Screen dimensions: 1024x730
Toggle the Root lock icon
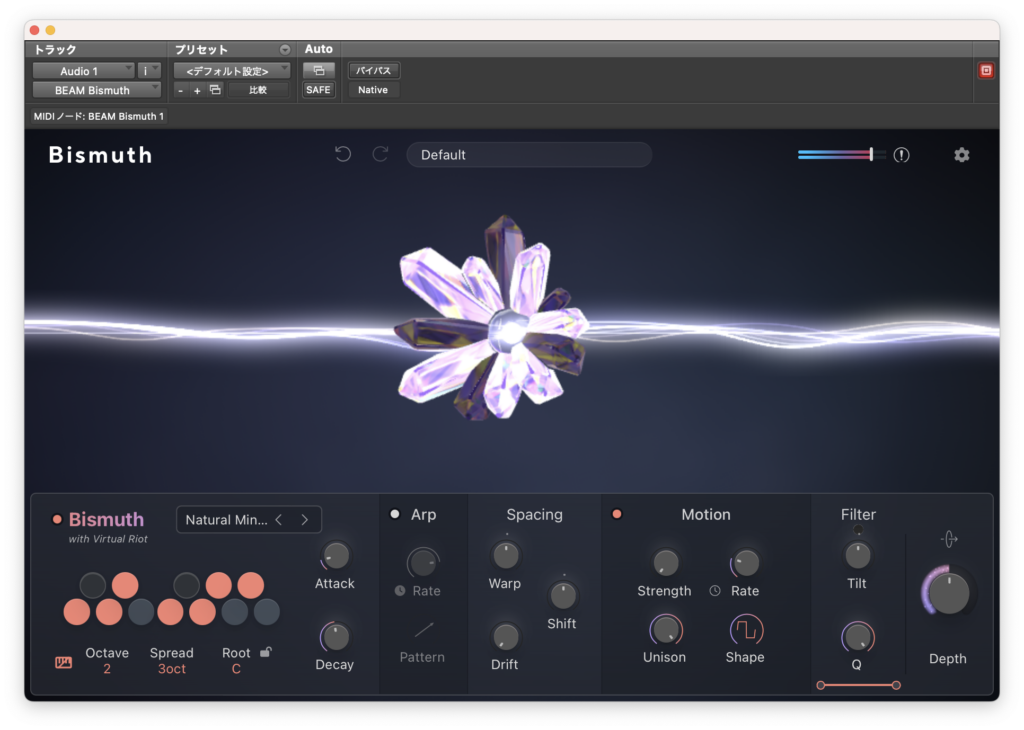coord(266,652)
